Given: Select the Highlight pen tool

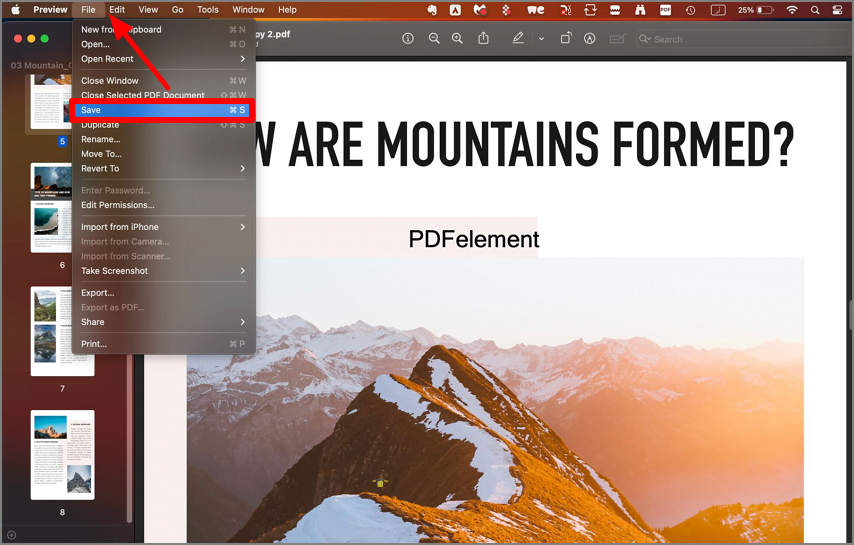Looking at the screenshot, I should [x=517, y=38].
